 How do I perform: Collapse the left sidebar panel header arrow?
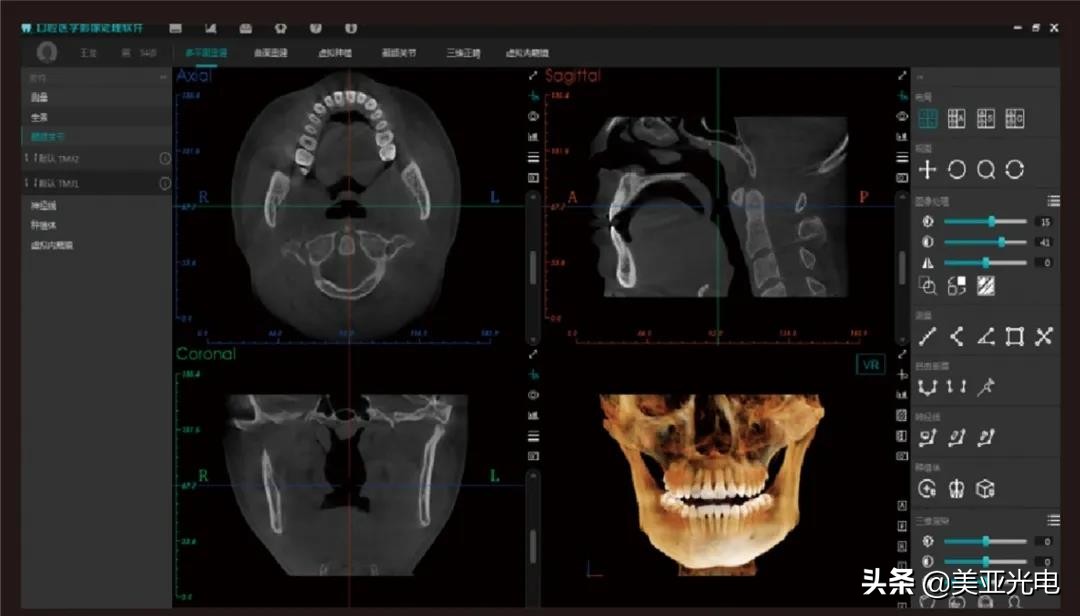point(163,77)
